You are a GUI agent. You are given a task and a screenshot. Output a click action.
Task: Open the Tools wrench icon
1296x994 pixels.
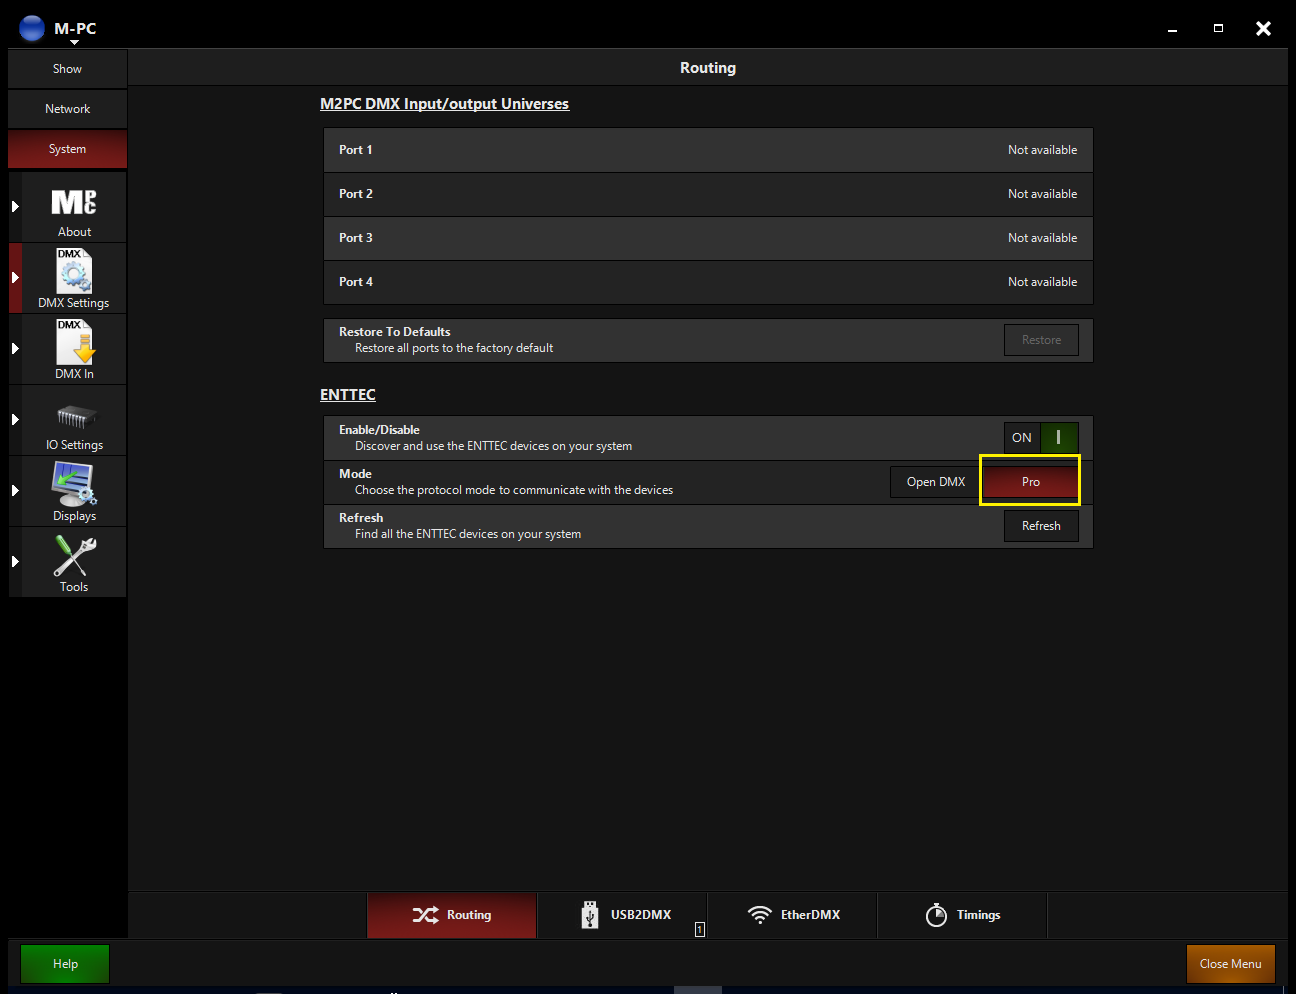coord(74,556)
